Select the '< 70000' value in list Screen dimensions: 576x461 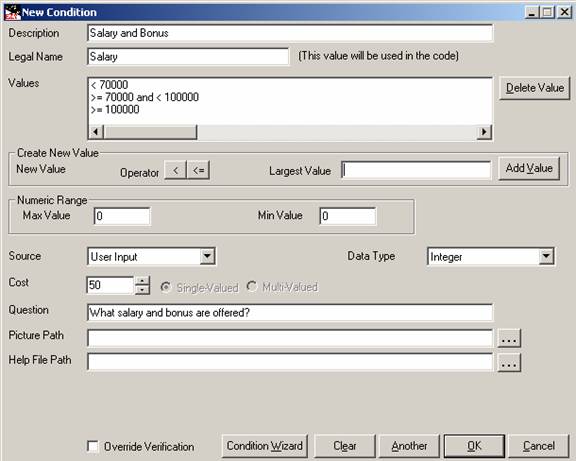pos(109,85)
